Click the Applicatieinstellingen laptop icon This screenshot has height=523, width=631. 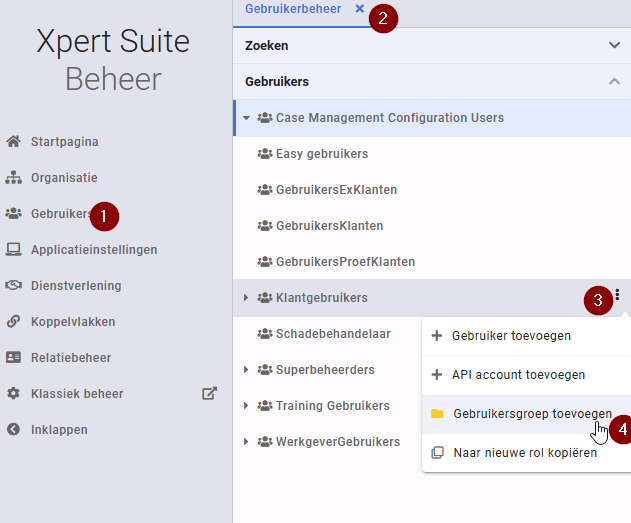(x=13, y=249)
